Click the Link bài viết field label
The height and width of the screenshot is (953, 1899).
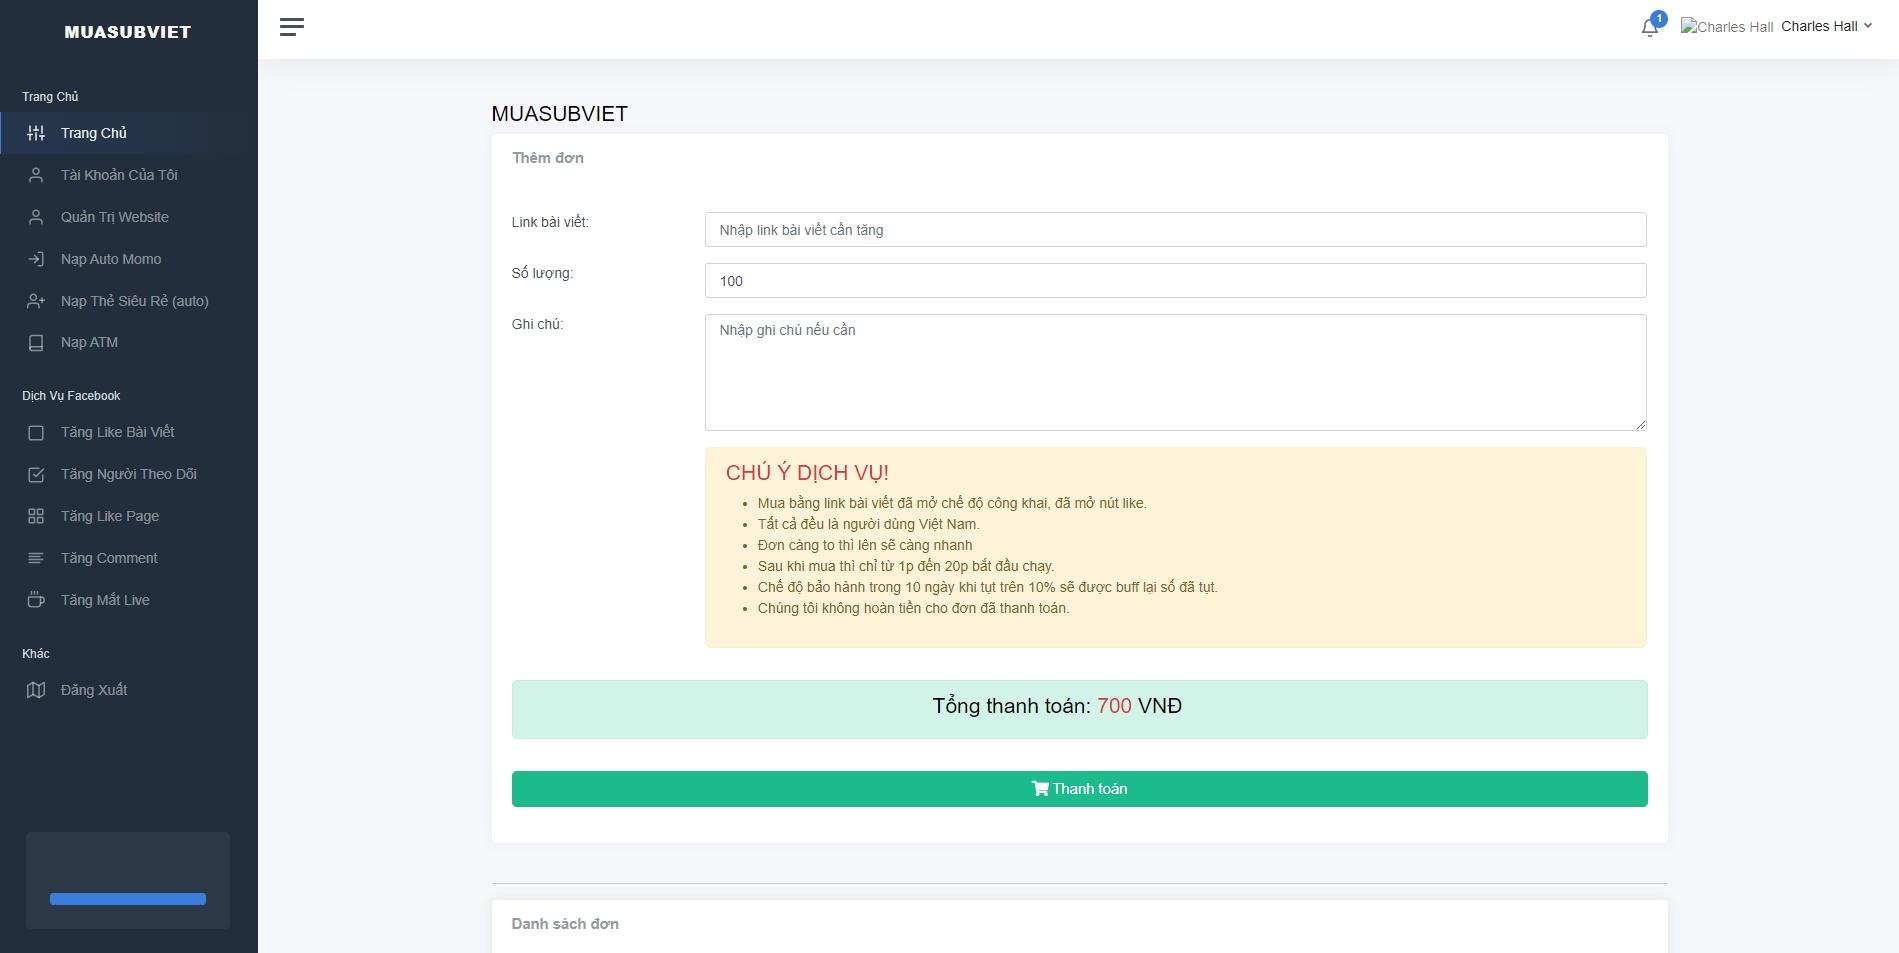pyautogui.click(x=550, y=222)
